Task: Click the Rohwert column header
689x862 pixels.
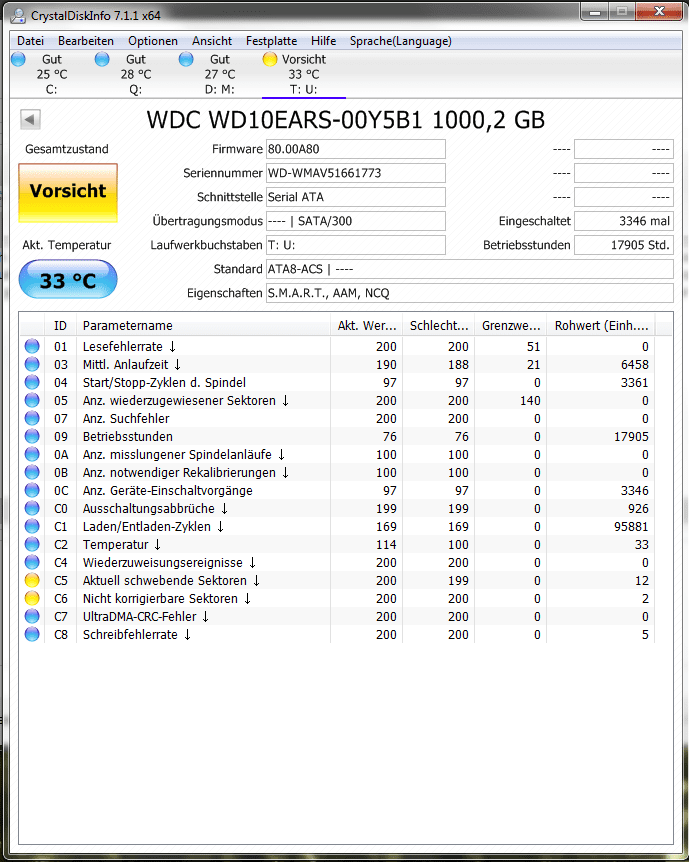Action: (601, 325)
